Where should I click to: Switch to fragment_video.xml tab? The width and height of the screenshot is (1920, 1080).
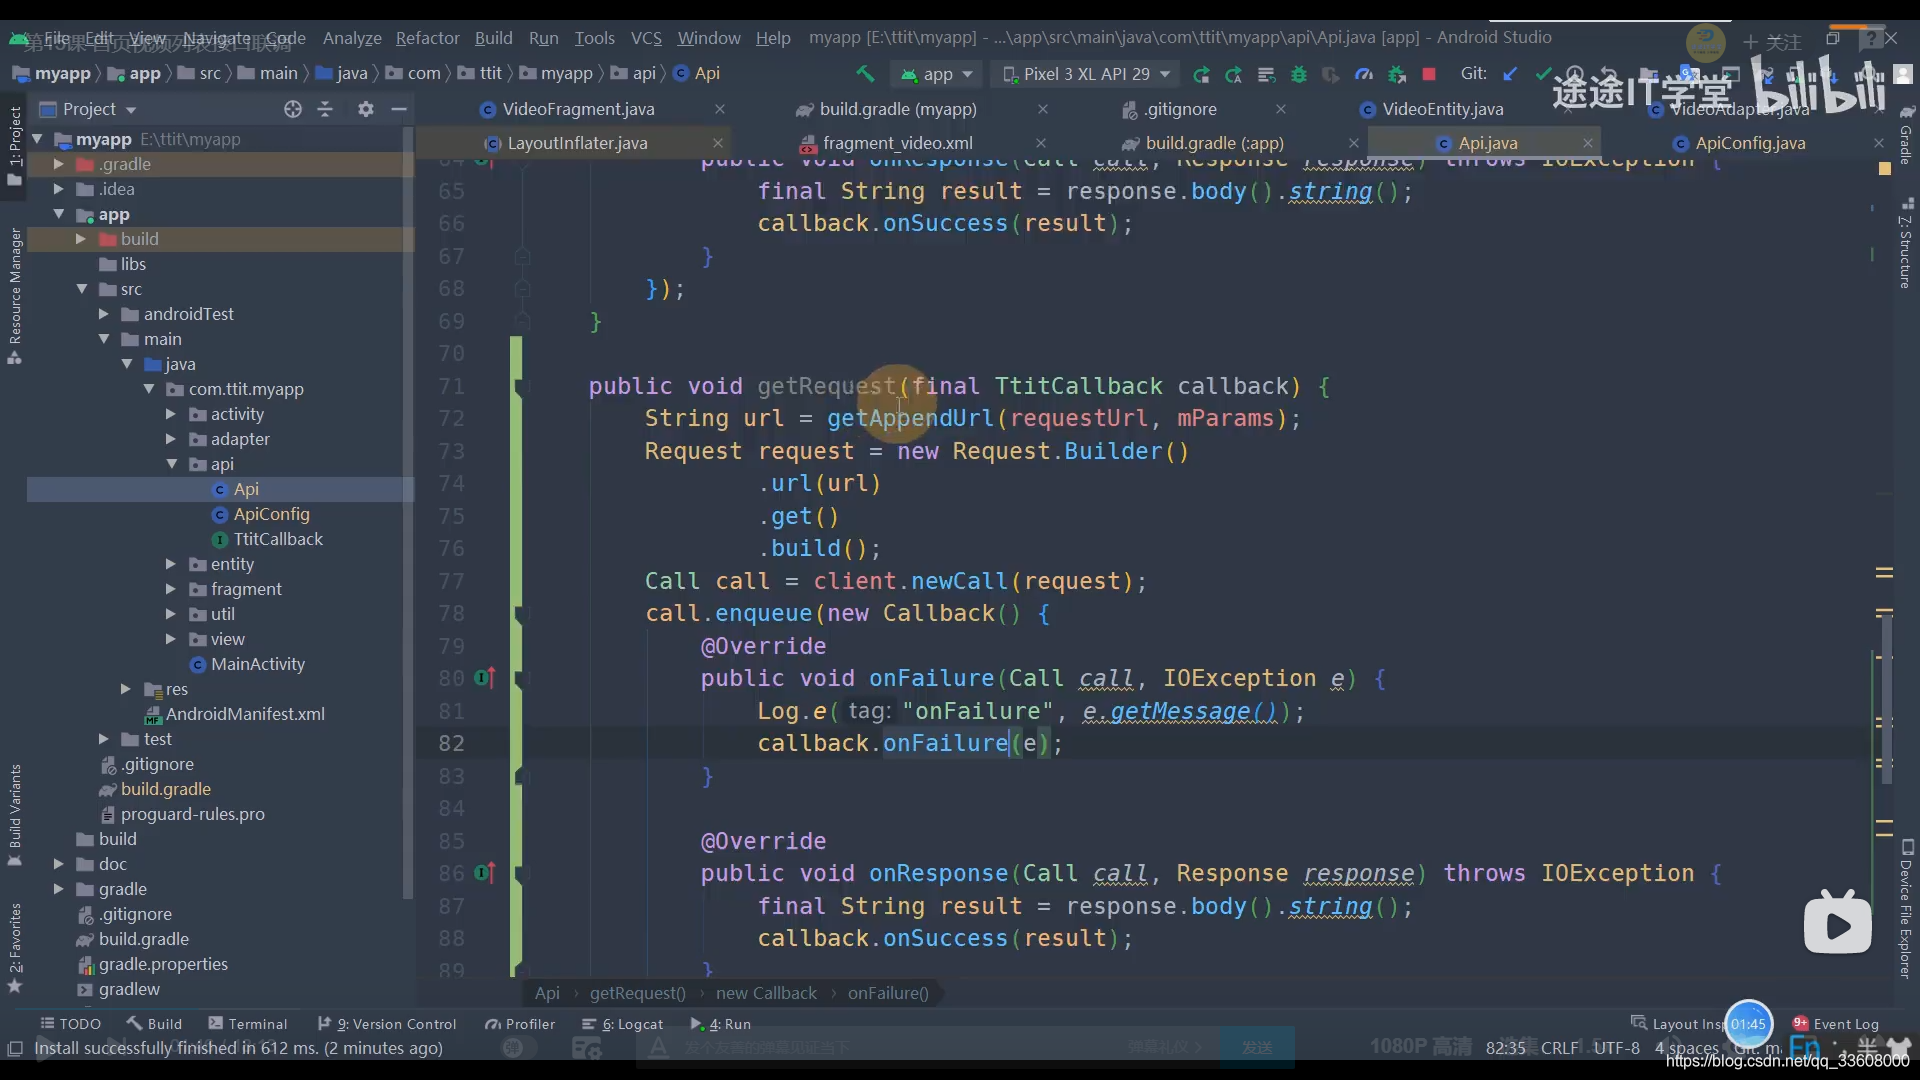click(897, 143)
